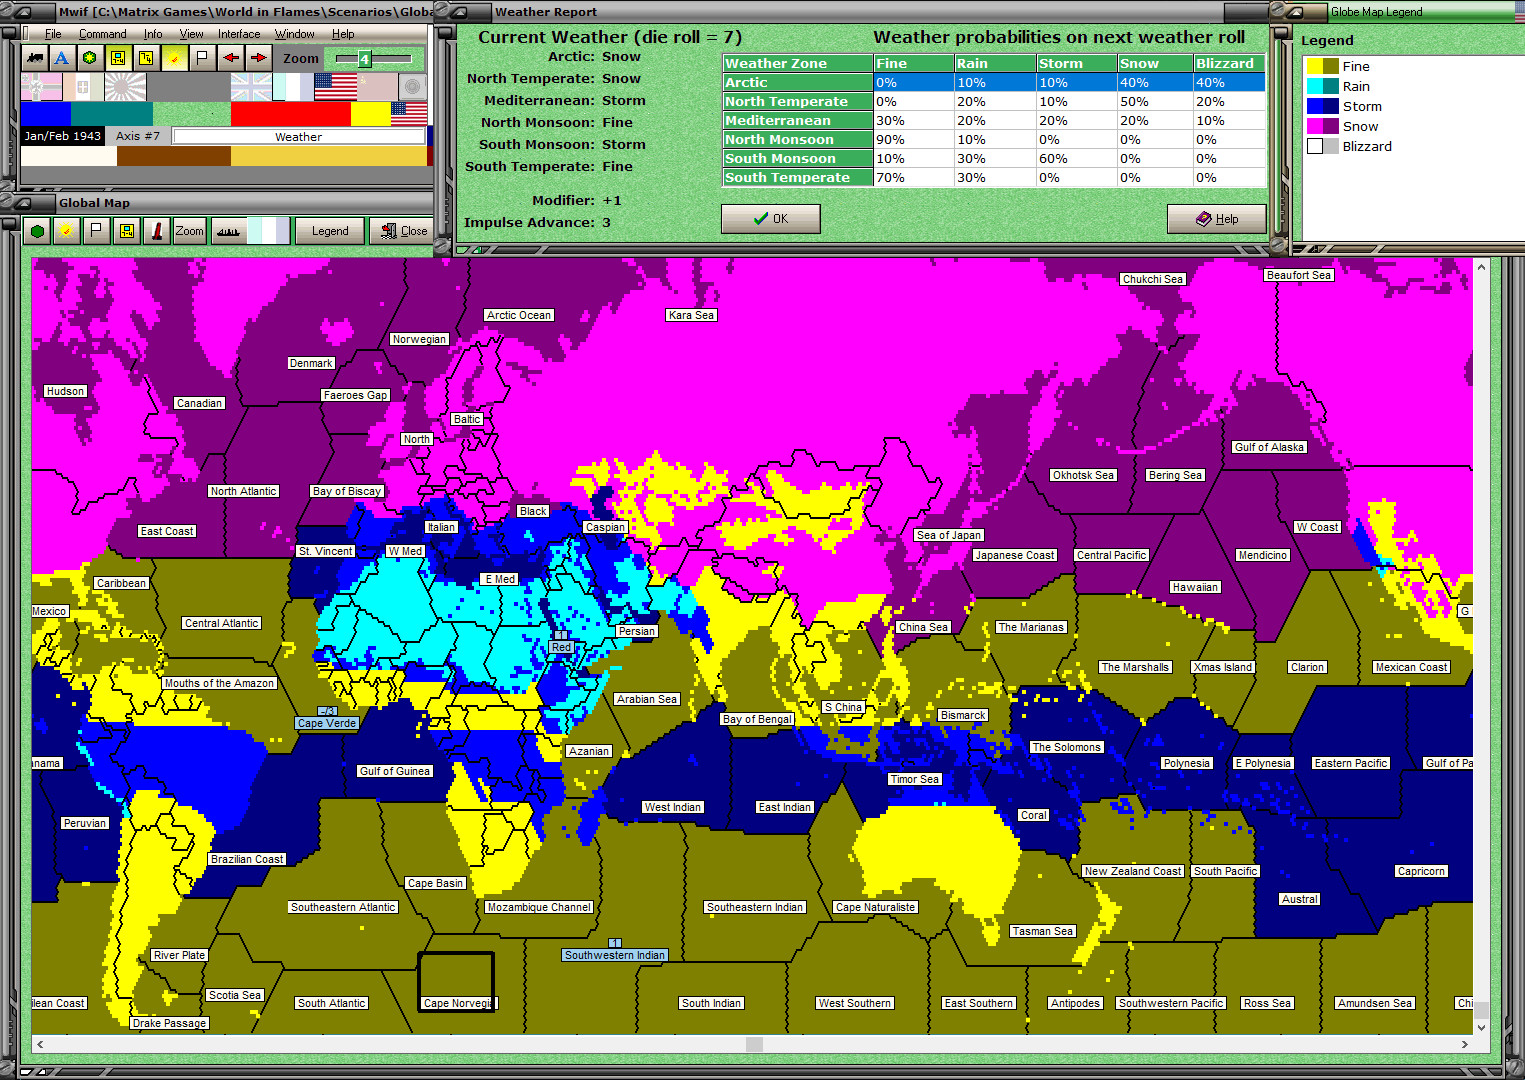Select the Arctic row in the weather table
The width and height of the screenshot is (1525, 1080).
point(994,83)
